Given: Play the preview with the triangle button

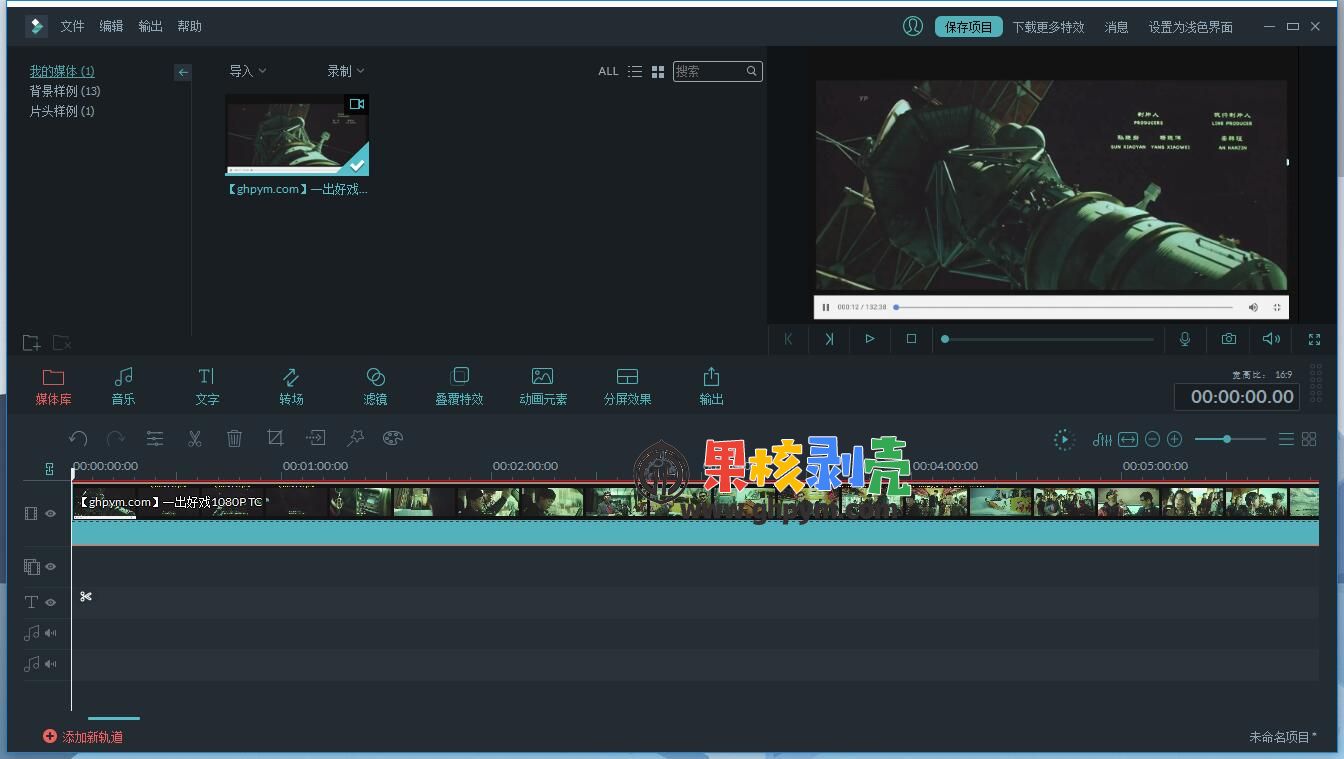Looking at the screenshot, I should coord(870,339).
